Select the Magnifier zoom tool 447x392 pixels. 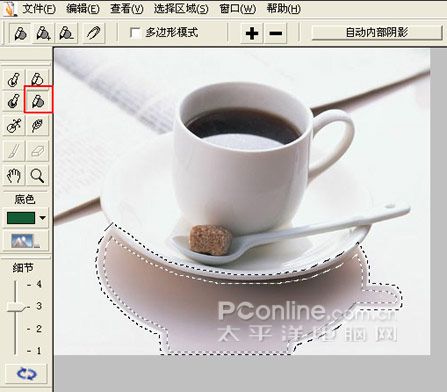coord(37,175)
